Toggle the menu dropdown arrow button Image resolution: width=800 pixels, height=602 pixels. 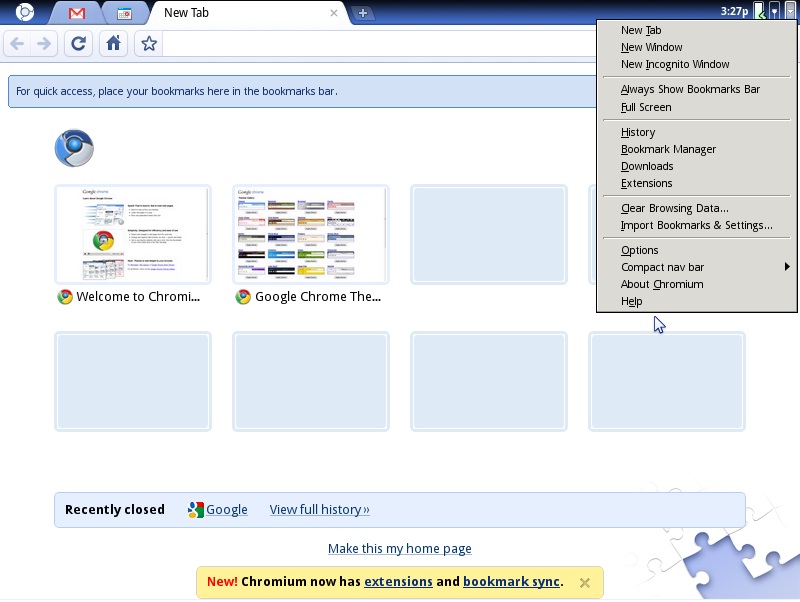pos(790,10)
